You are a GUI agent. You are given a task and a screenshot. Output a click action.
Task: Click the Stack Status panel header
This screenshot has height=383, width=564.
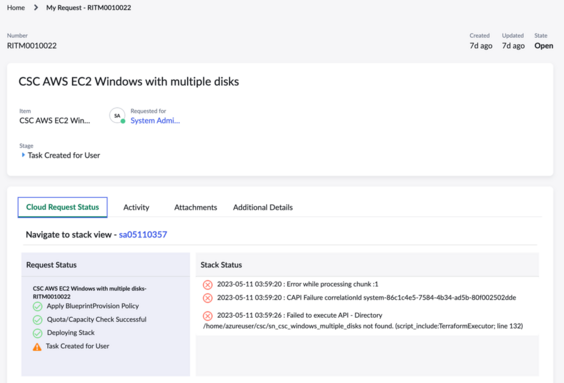(x=367, y=265)
